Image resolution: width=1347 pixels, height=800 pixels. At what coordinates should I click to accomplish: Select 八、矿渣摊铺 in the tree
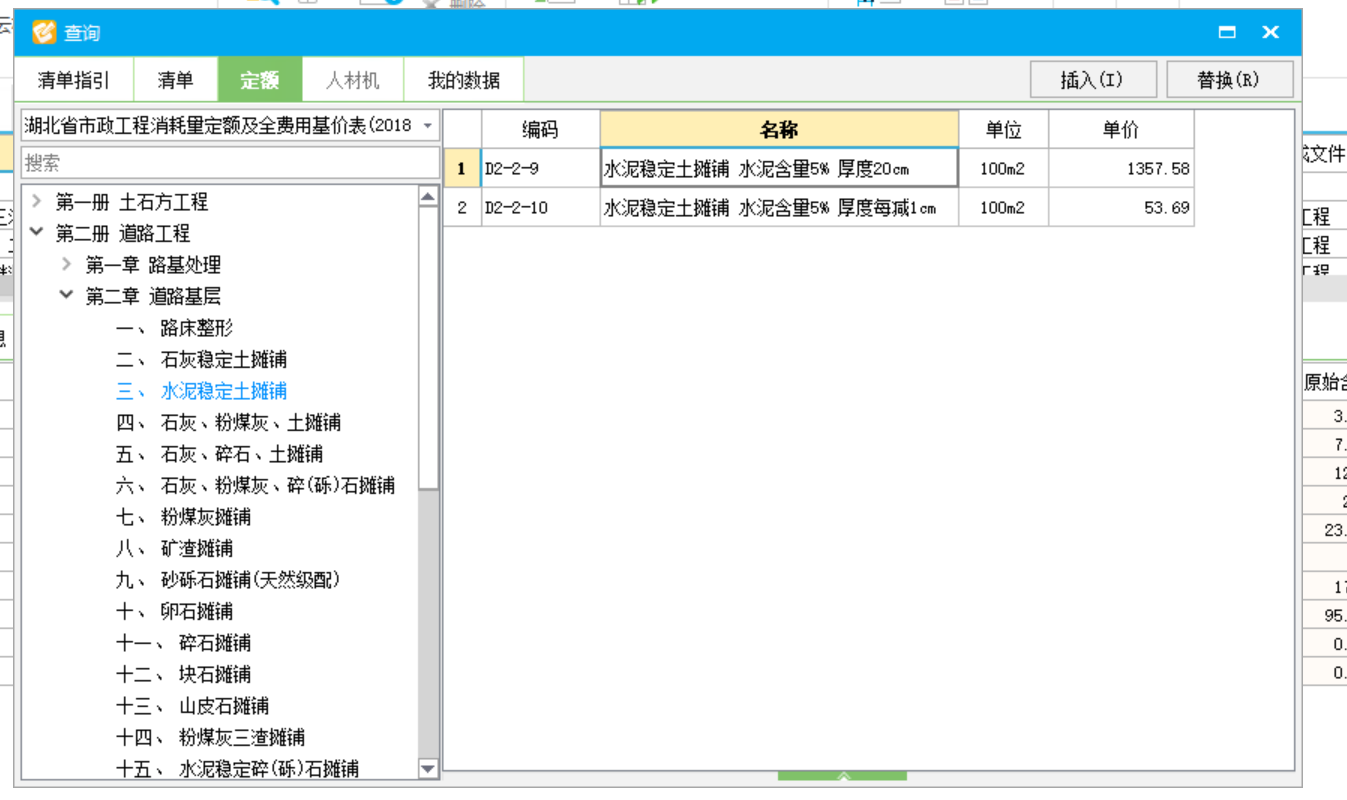174,548
